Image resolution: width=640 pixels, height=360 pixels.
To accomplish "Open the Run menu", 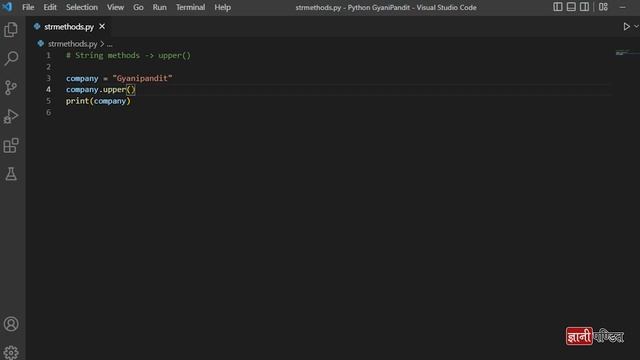I will pyautogui.click(x=160, y=7).
